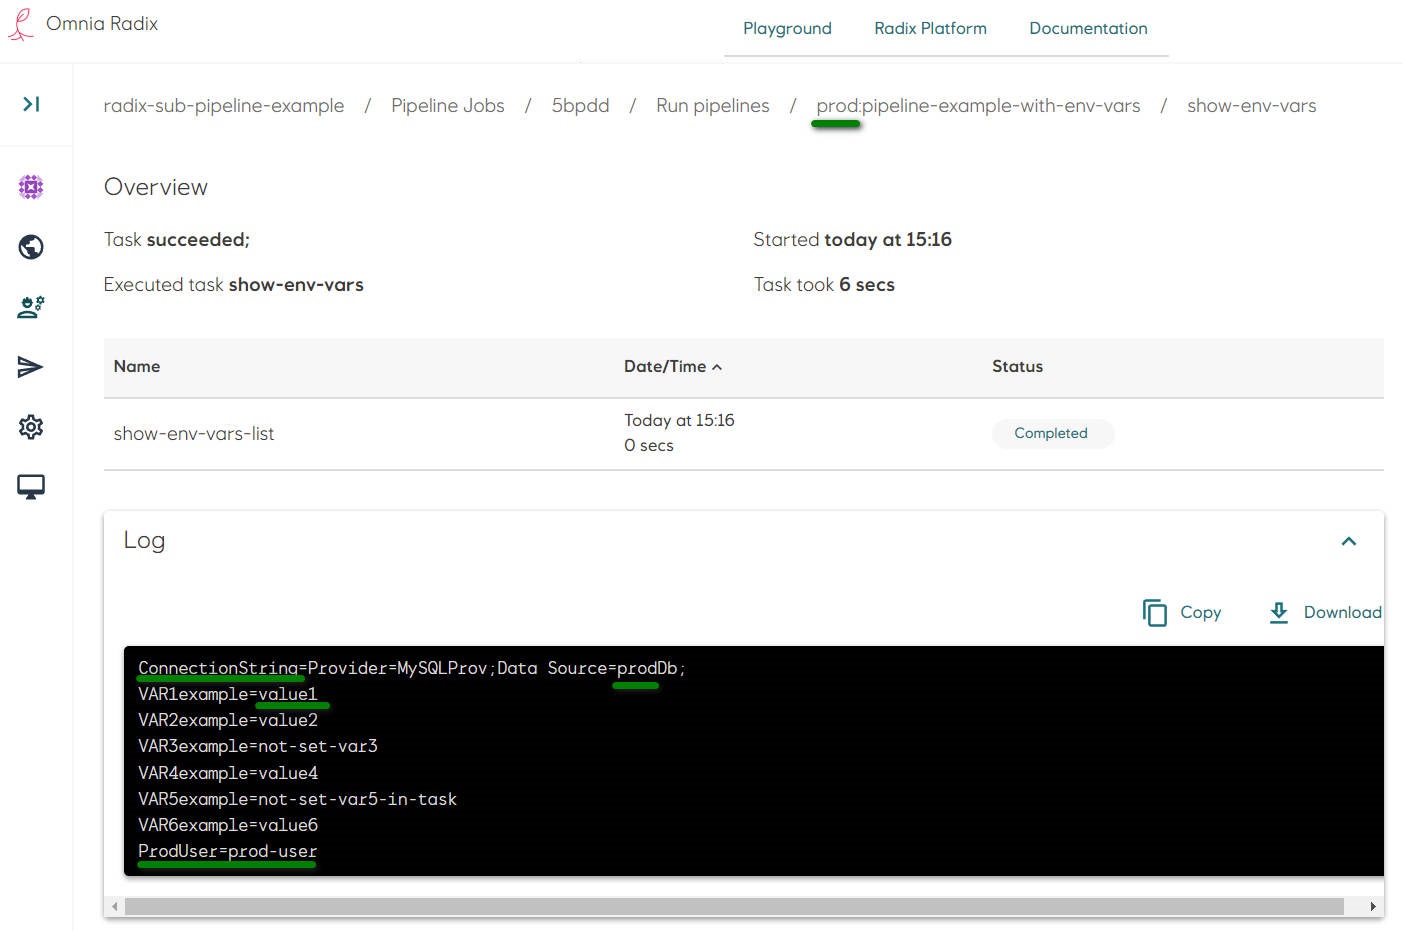The width and height of the screenshot is (1403, 931).
Task: Open the settings gear icon in sidebar
Action: (30, 427)
